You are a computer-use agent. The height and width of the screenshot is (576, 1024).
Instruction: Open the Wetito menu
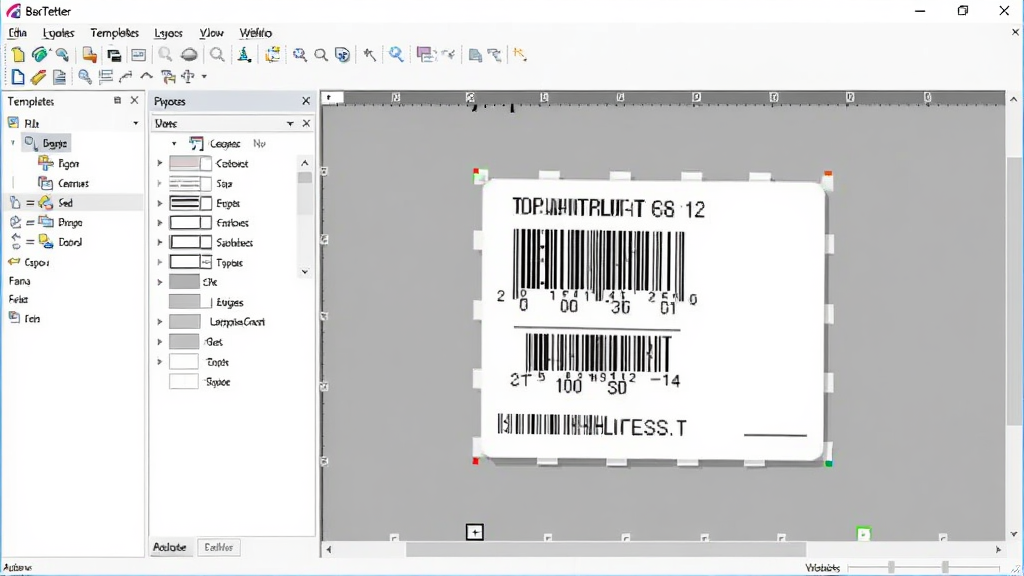[x=255, y=33]
